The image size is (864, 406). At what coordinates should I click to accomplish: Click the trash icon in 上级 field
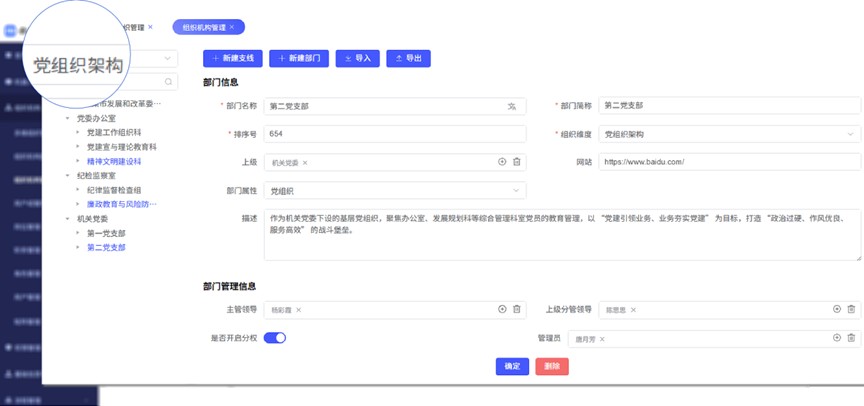(517, 162)
